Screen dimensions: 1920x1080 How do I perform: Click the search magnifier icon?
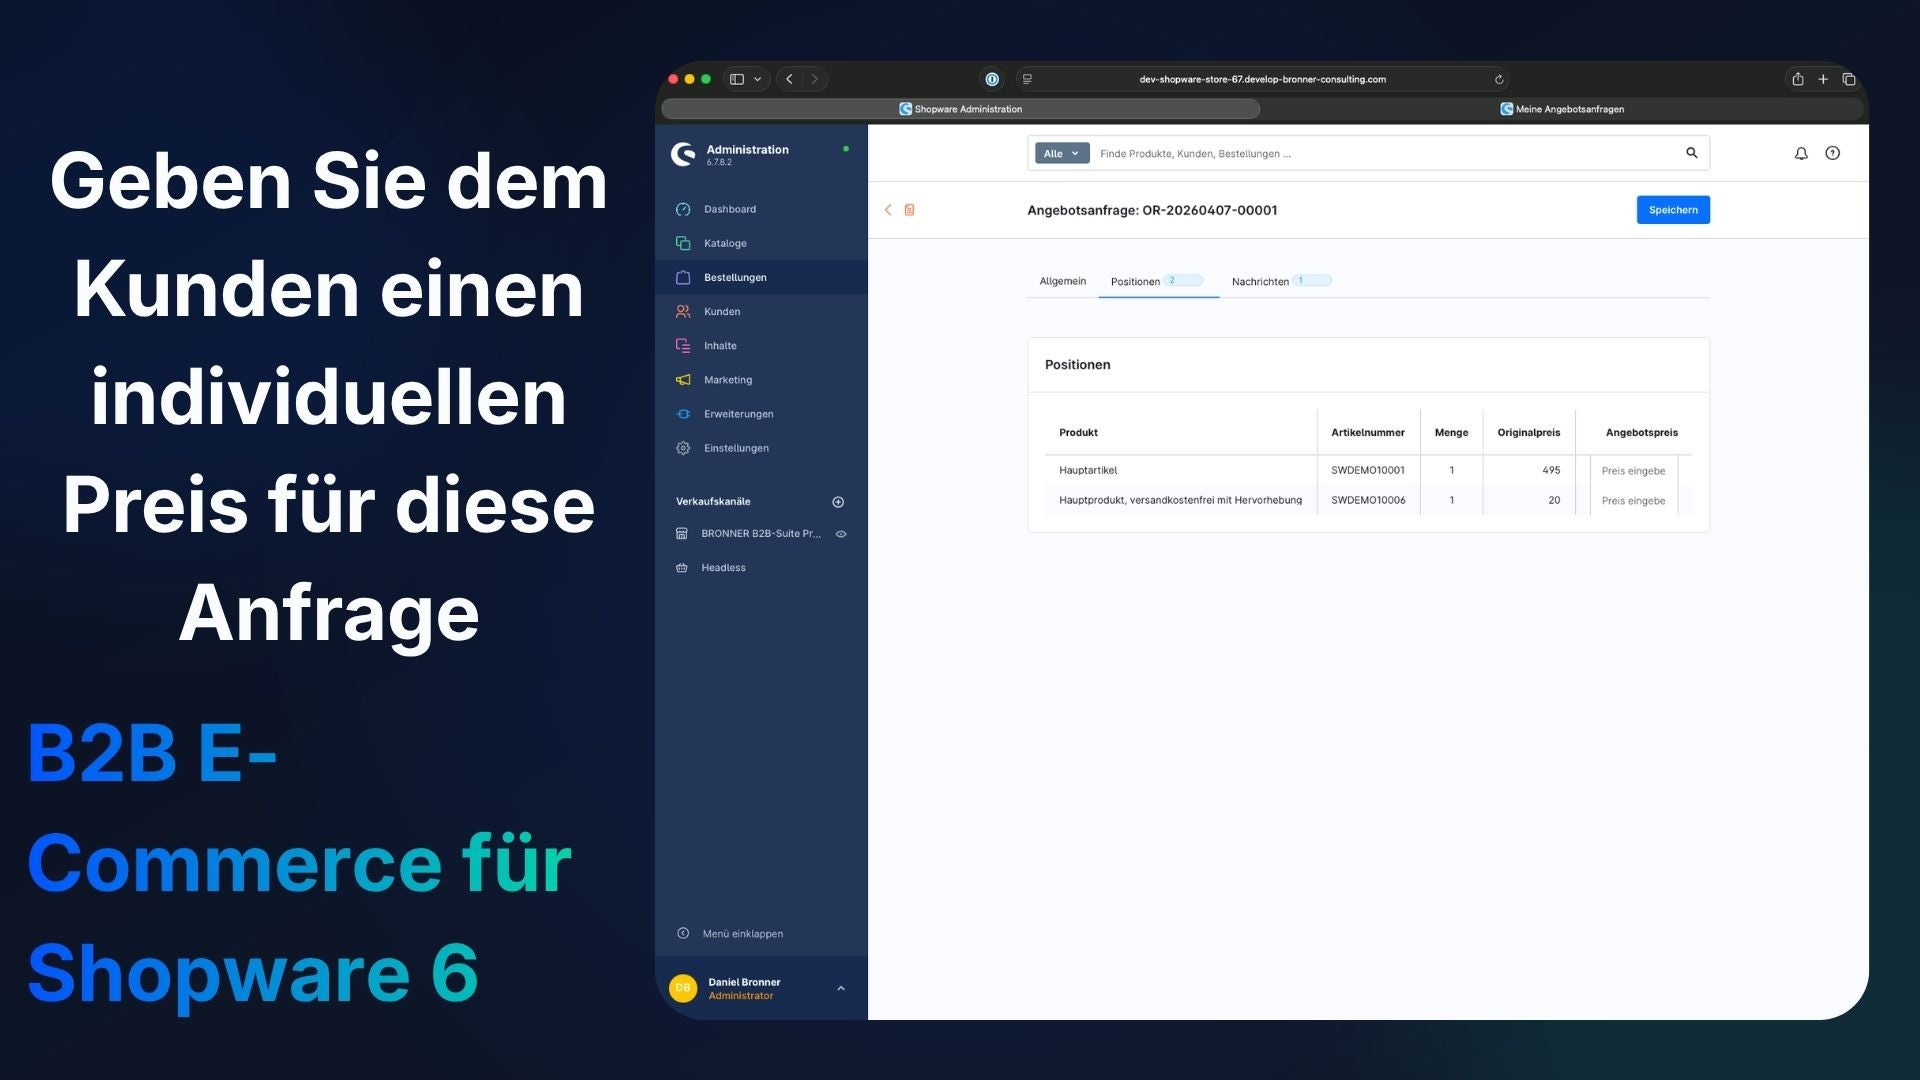[1692, 153]
